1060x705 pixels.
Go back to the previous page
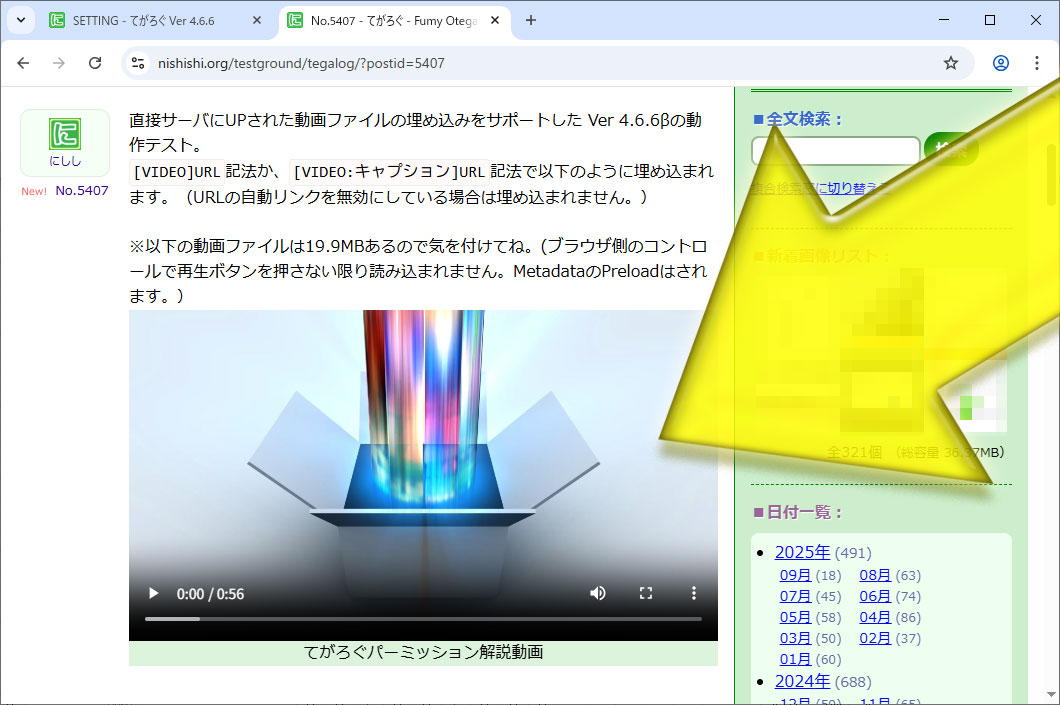click(24, 63)
